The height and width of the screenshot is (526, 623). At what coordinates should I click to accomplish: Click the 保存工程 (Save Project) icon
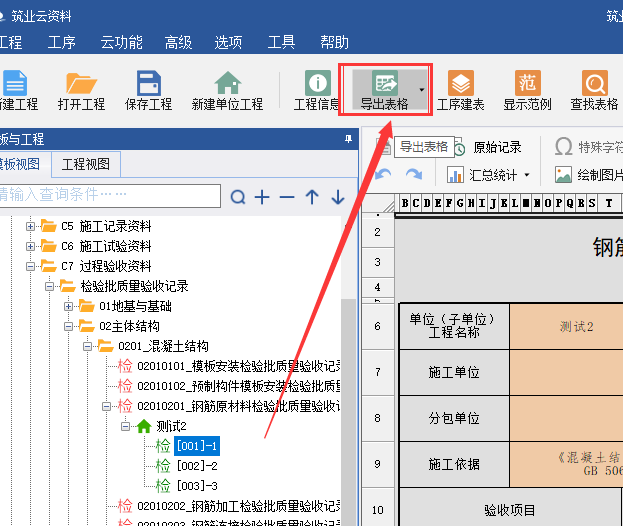coord(149,91)
